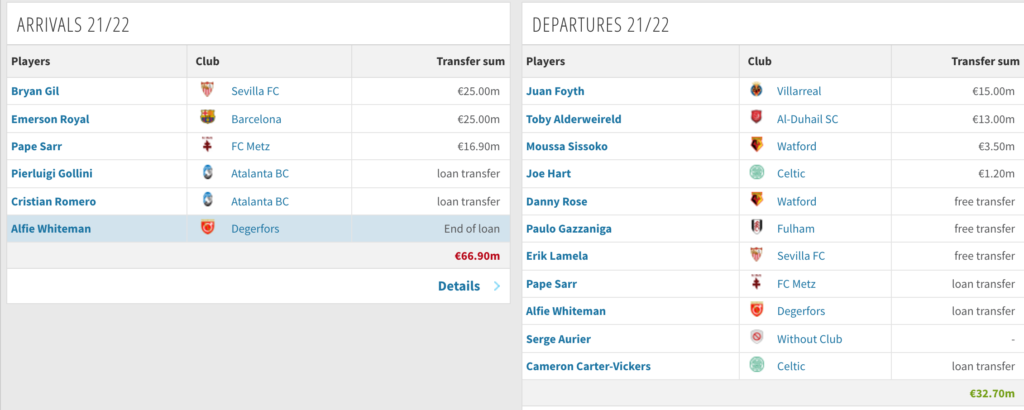Click the FC Metz crest beside Pape Sarr arrival
This screenshot has height=410, width=1024.
tap(207, 146)
